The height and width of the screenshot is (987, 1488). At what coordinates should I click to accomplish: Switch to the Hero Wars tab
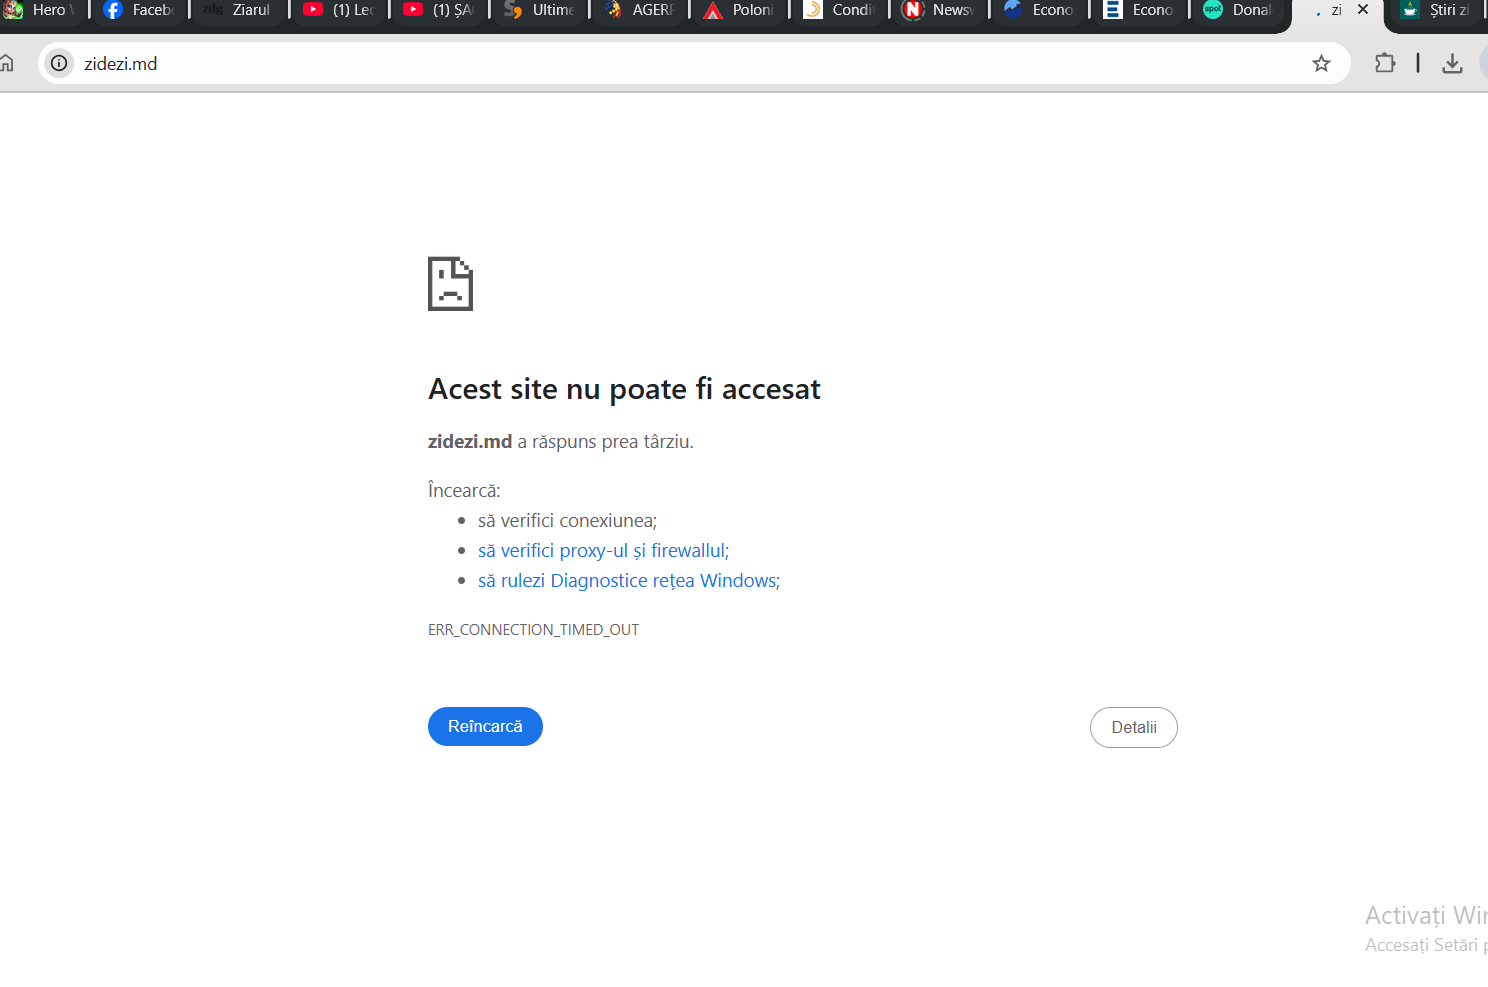[x=40, y=10]
